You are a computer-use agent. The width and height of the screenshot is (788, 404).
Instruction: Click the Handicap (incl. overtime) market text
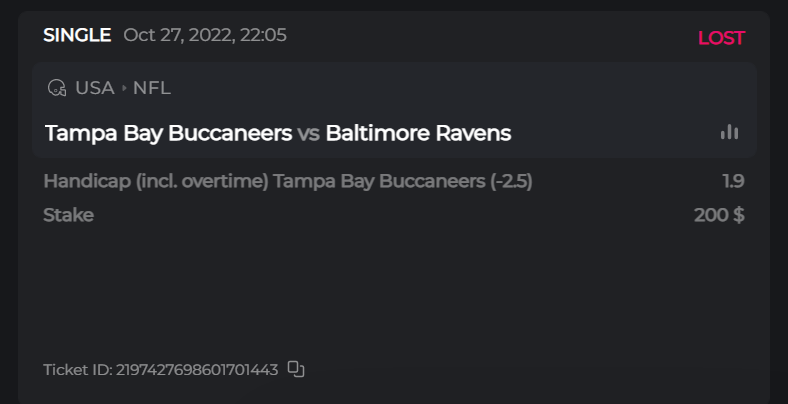pos(155,182)
